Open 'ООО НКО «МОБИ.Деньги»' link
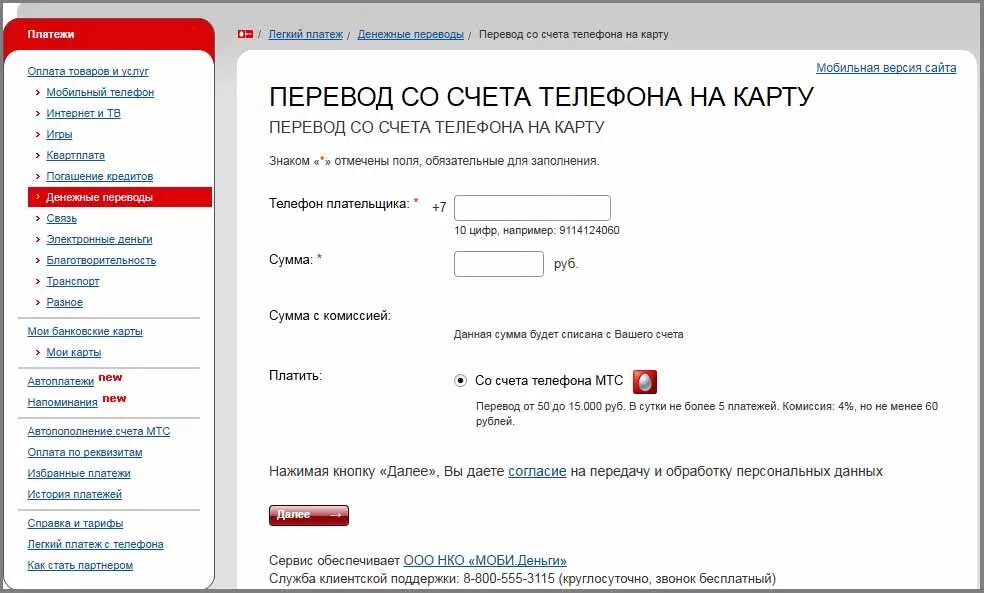Screen dimensions: 984x593 pos(485,560)
